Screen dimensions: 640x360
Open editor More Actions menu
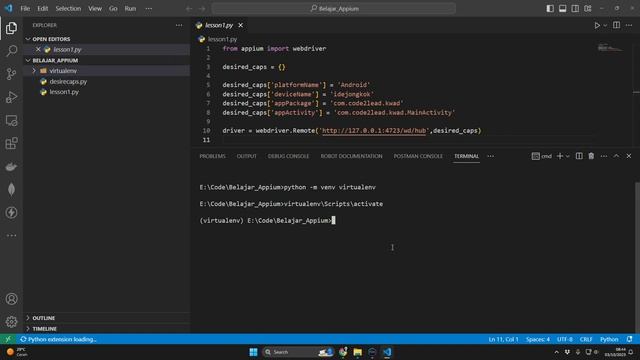coord(629,25)
